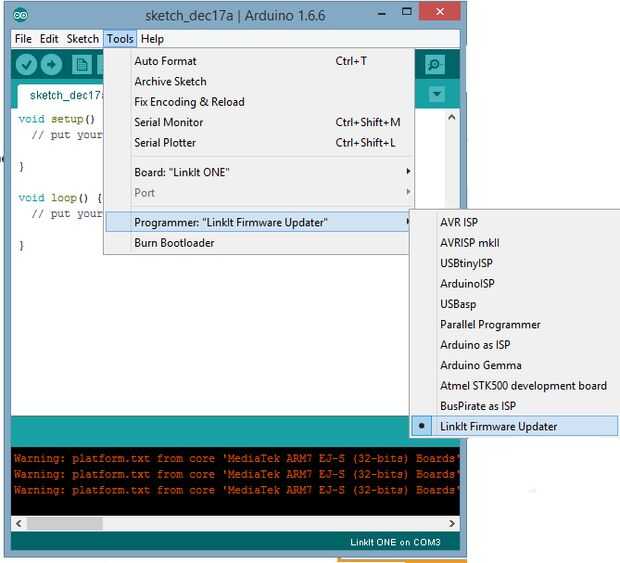This screenshot has height=563, width=620.
Task: Click Burn Bootloader
Action: point(174,243)
